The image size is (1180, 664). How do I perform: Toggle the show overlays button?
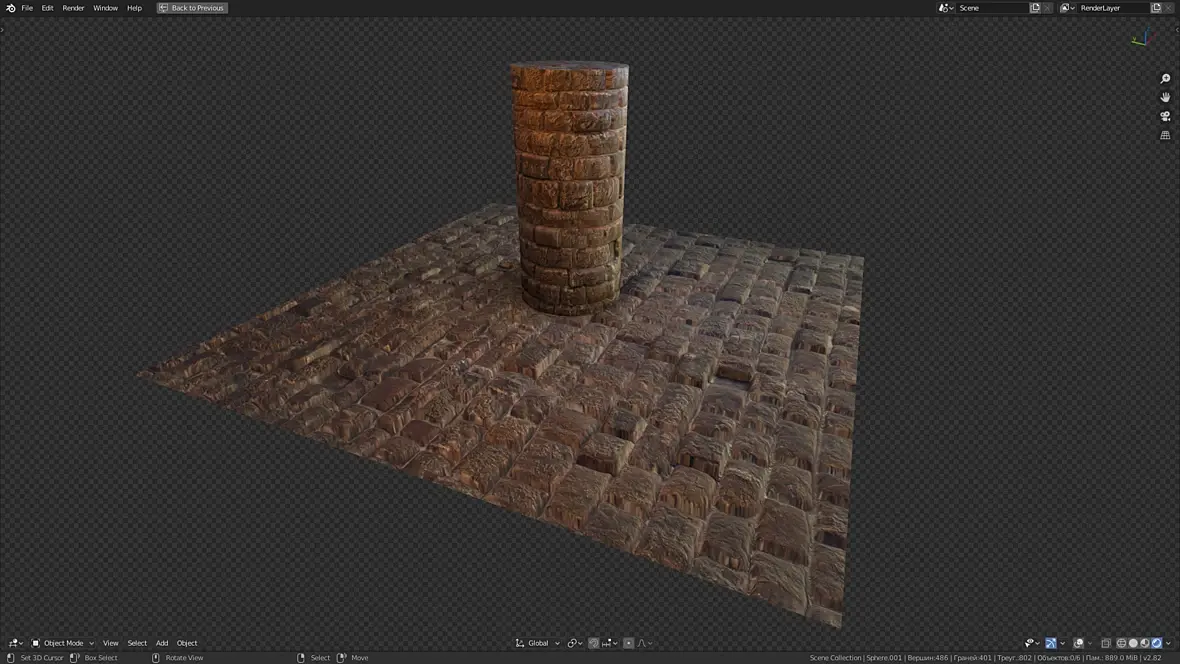coord(1078,643)
